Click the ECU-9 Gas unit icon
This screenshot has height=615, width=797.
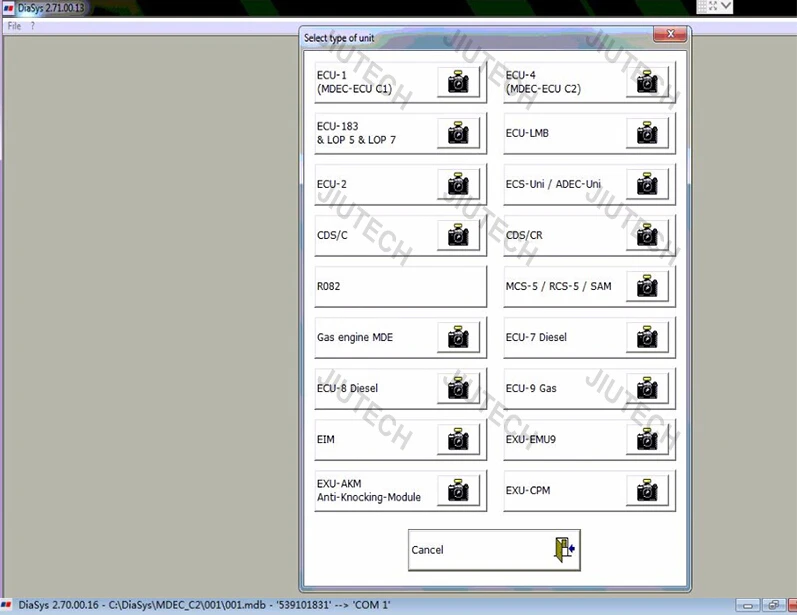[x=647, y=389]
